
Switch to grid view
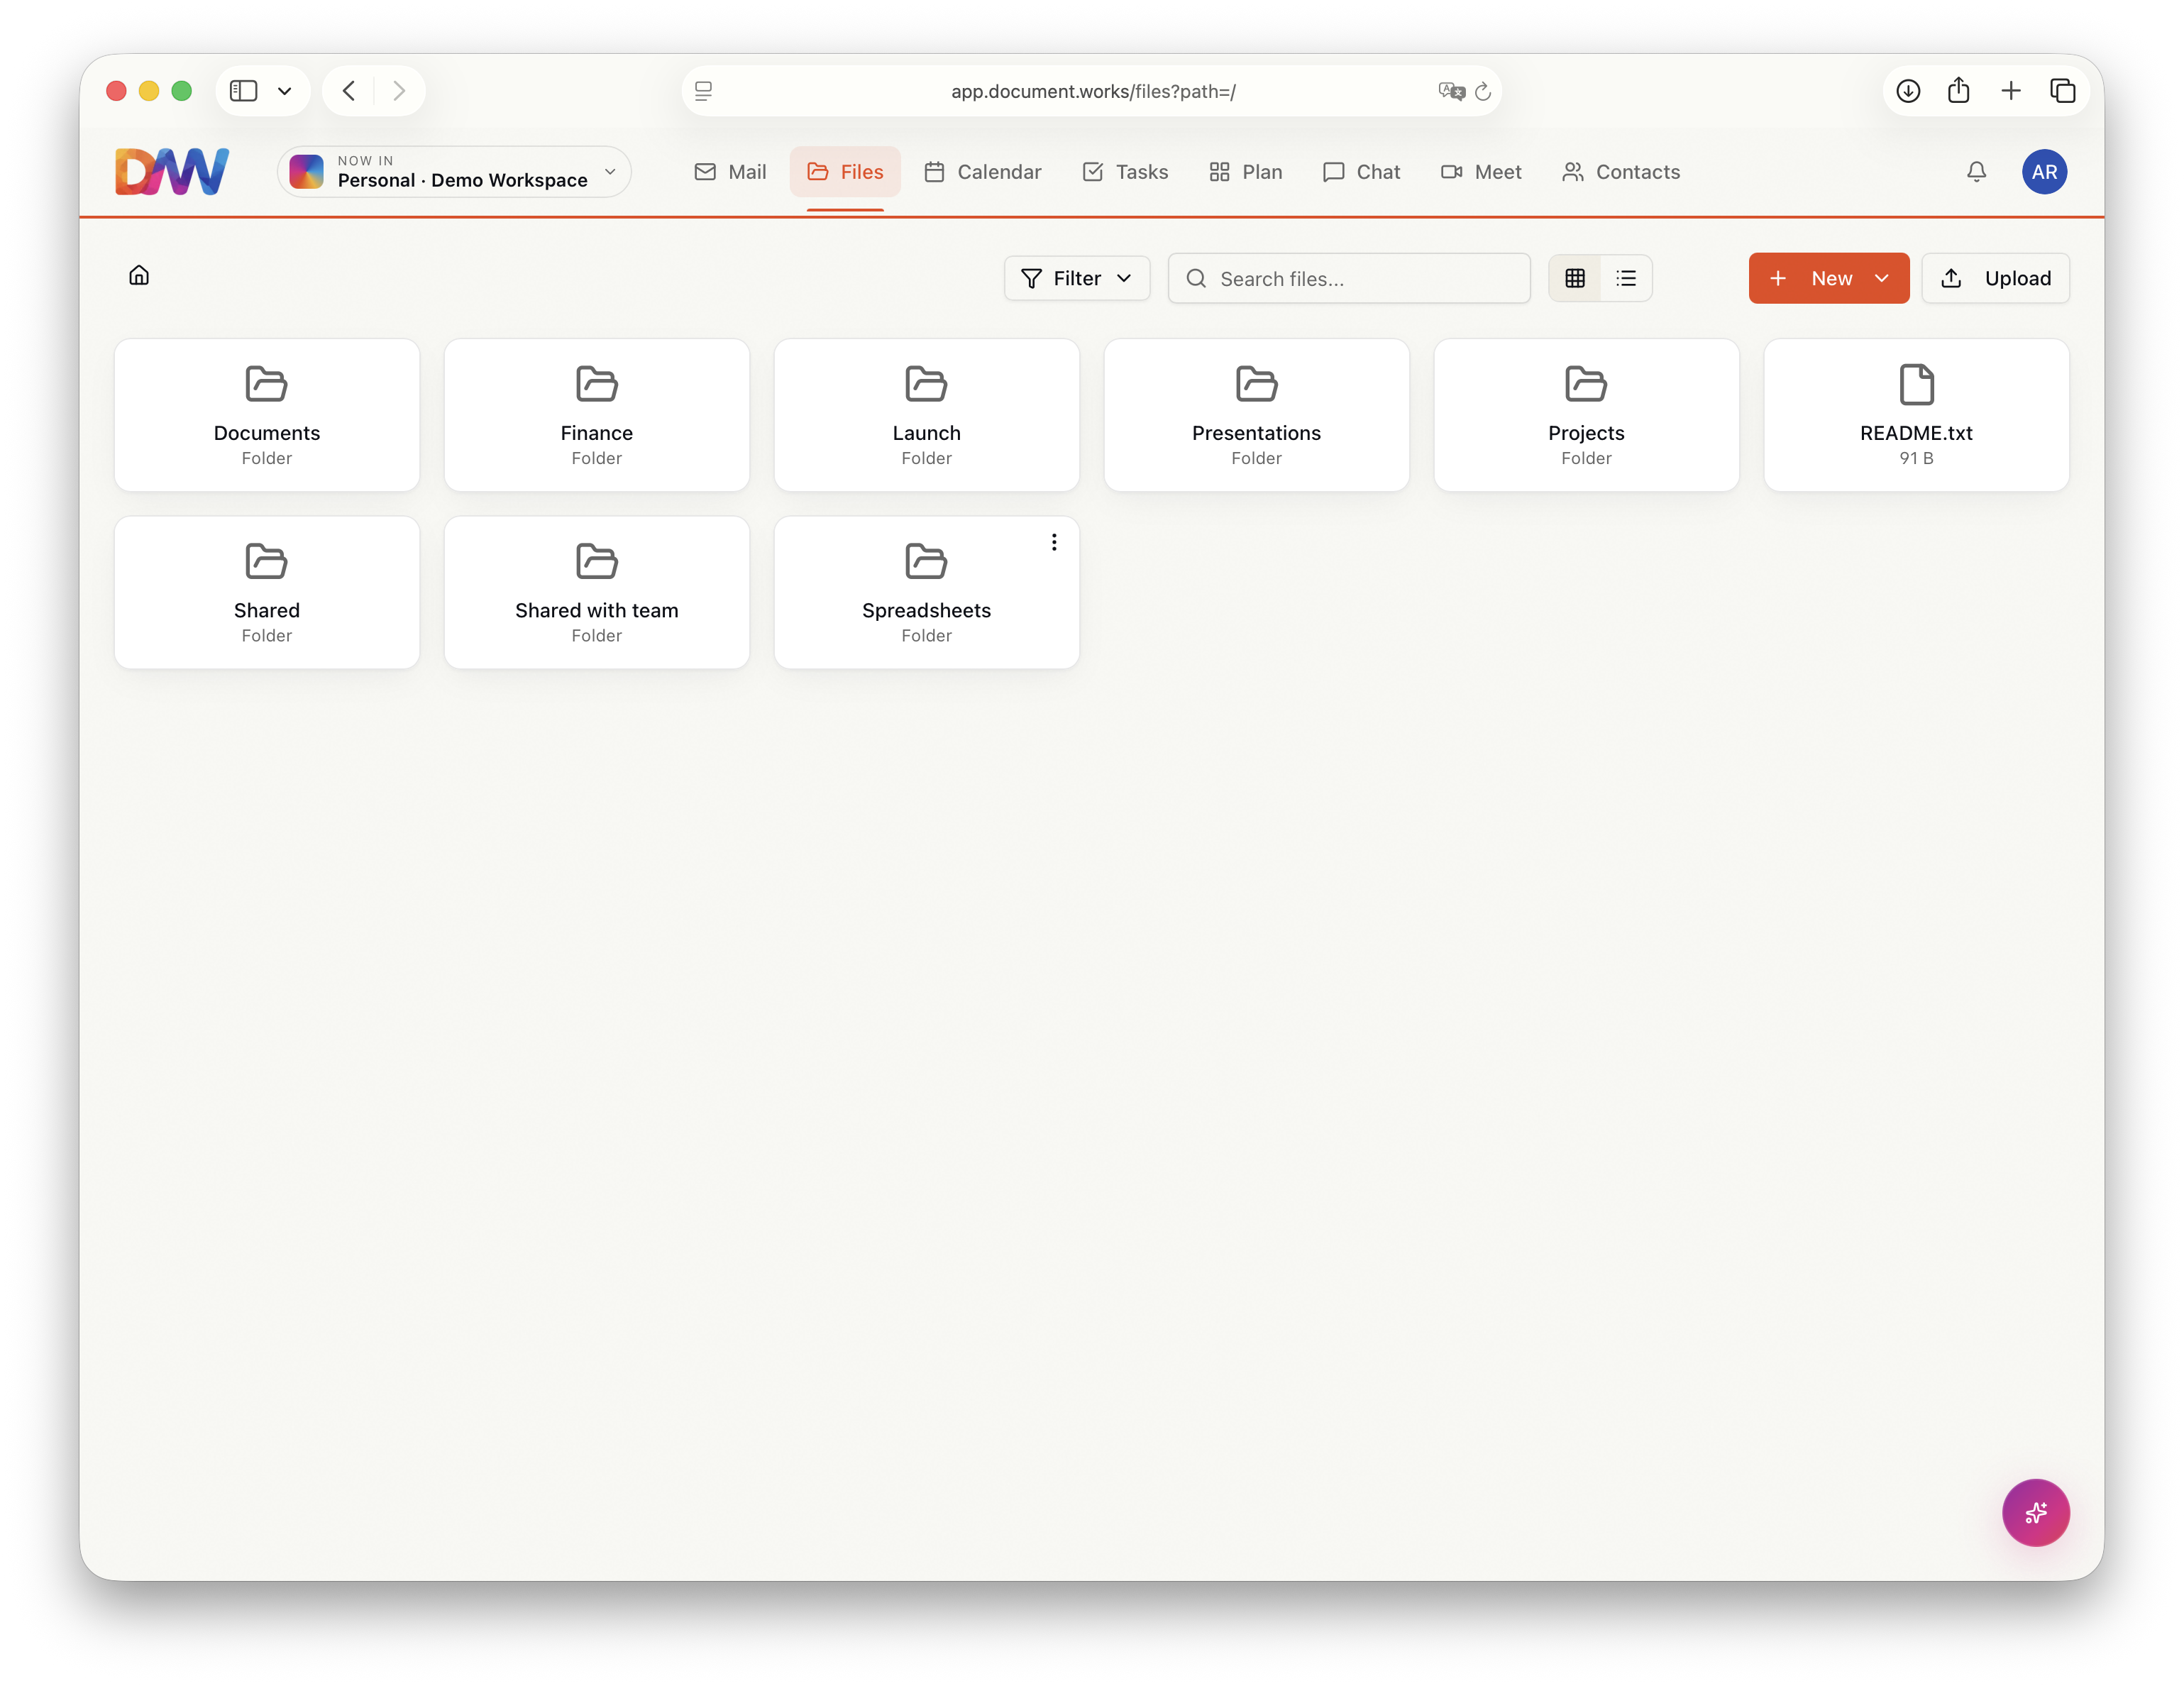[x=1575, y=278]
